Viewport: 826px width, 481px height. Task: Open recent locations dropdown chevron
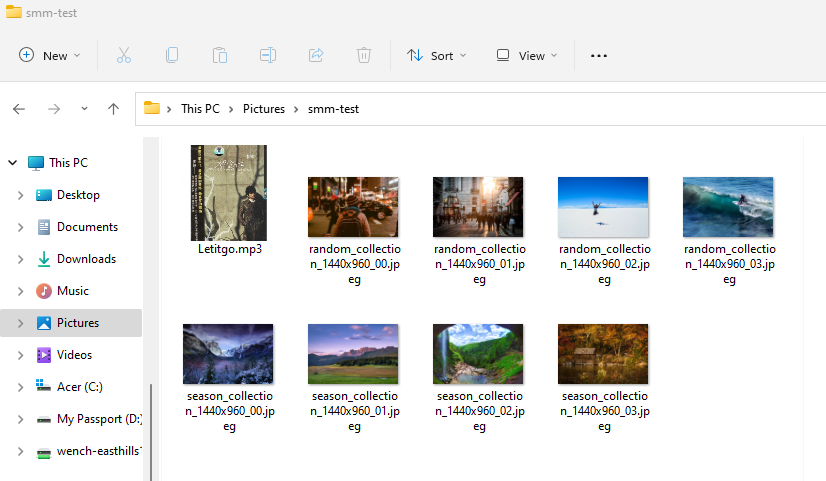pyautogui.click(x=84, y=109)
